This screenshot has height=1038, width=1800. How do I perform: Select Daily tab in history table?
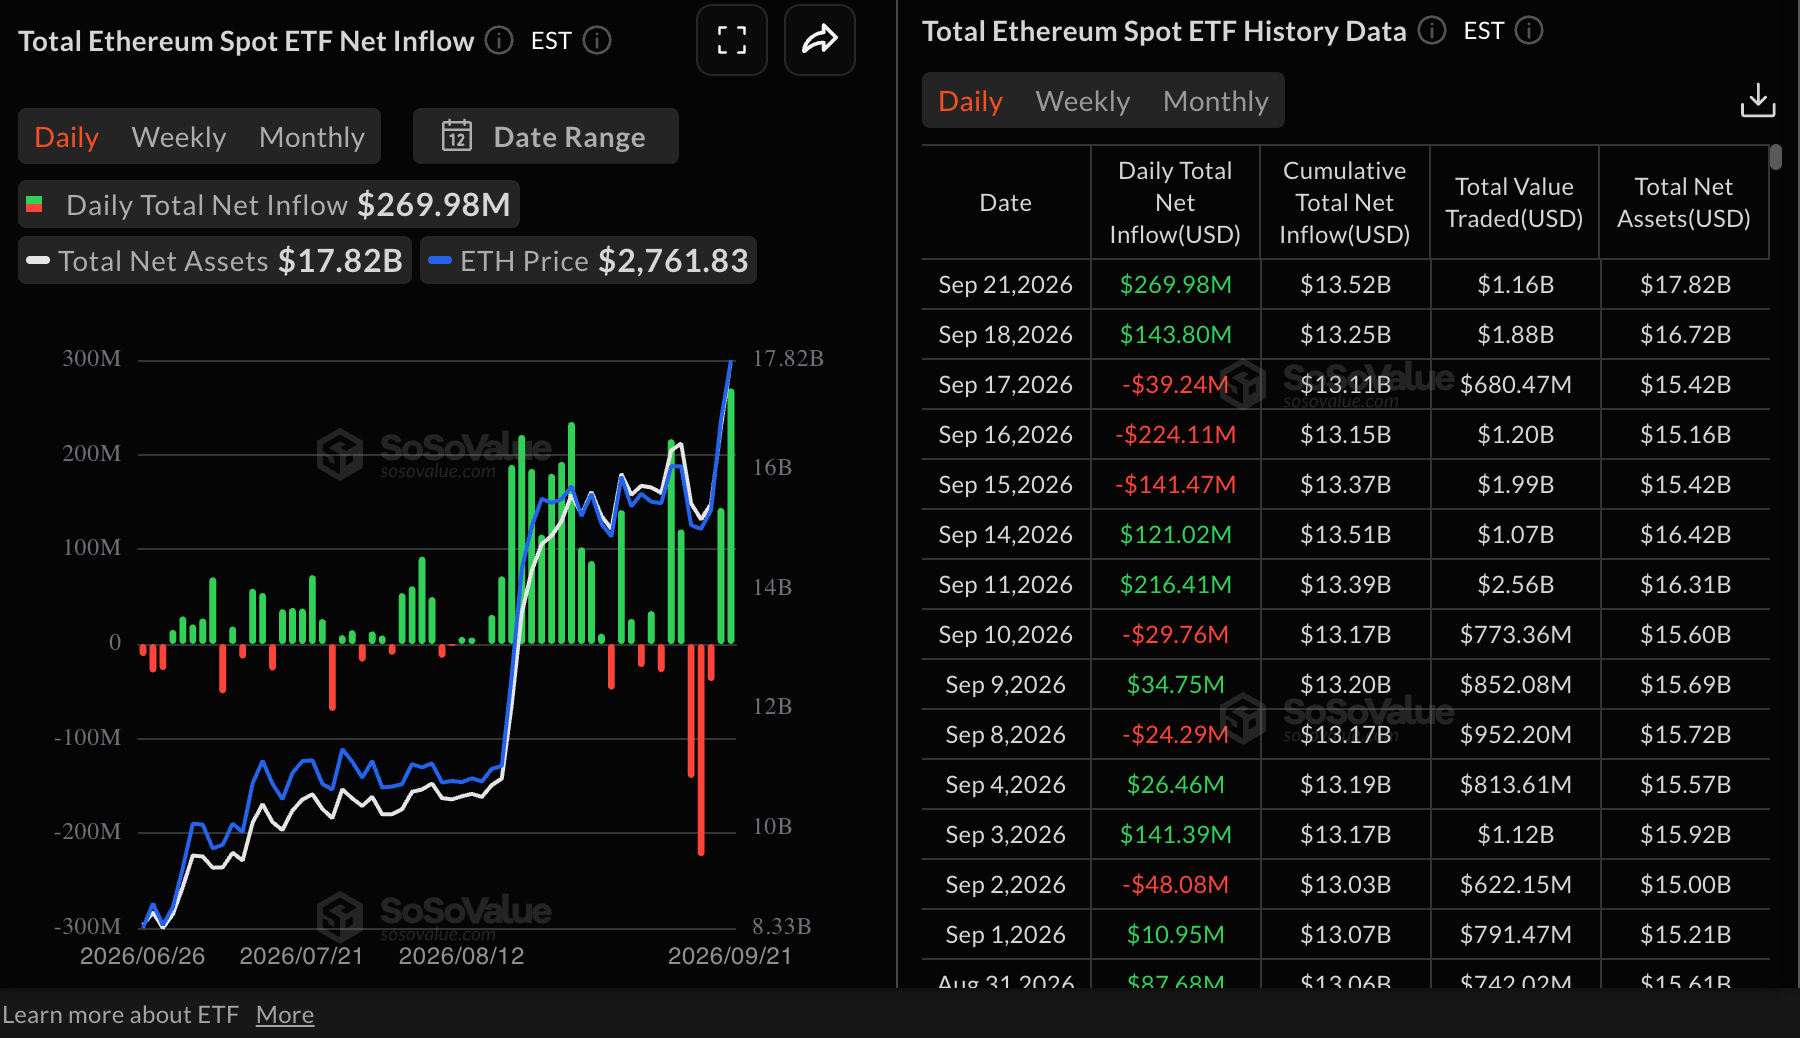[970, 101]
